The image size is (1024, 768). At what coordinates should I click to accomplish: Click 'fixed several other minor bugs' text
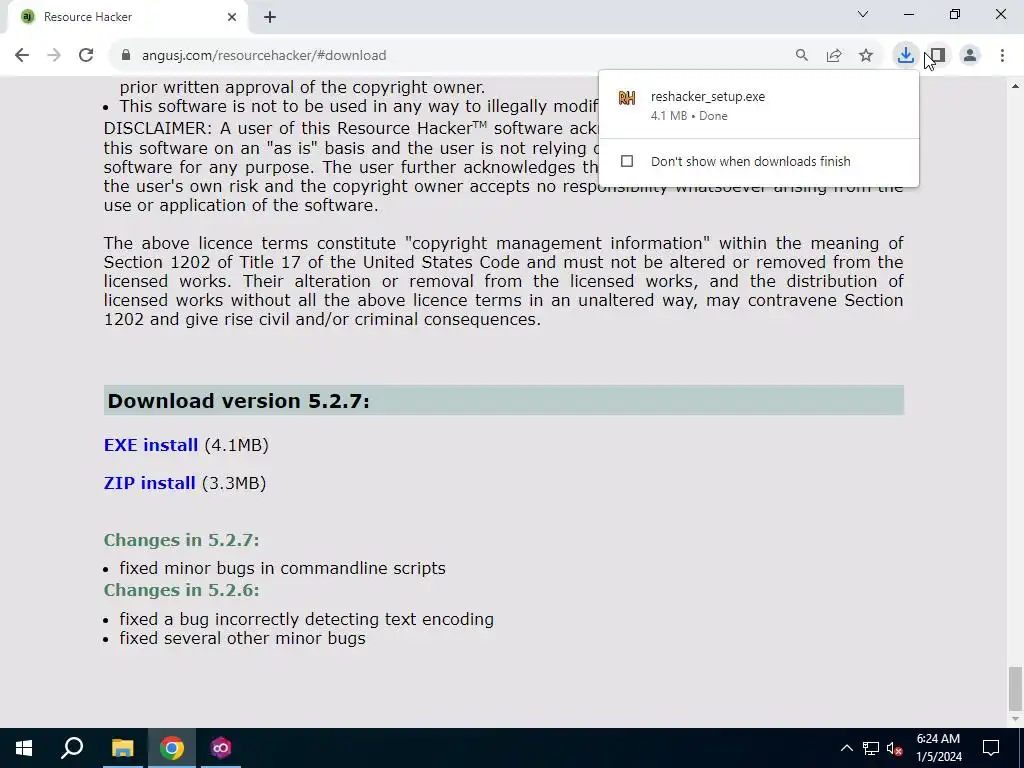click(x=242, y=639)
